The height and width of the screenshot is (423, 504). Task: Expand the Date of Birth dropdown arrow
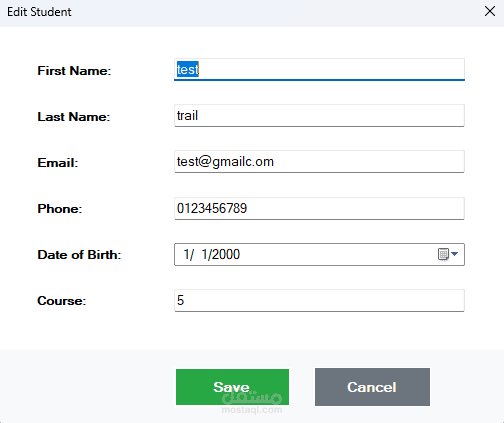[454, 254]
